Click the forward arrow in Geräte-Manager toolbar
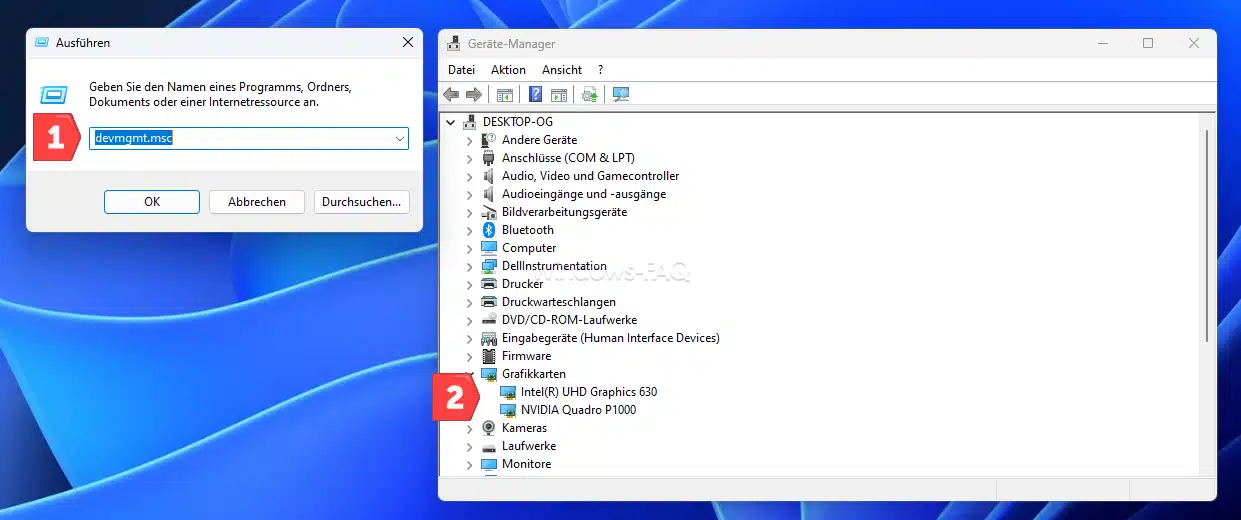This screenshot has height=520, width=1241. [x=473, y=95]
